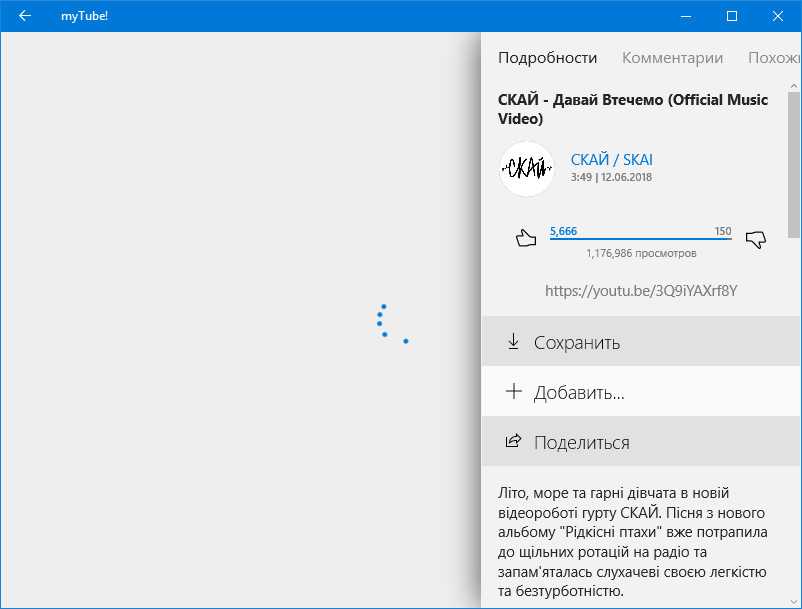
Task: Open the СКАЙ / SKAI channel link
Action: point(611,160)
